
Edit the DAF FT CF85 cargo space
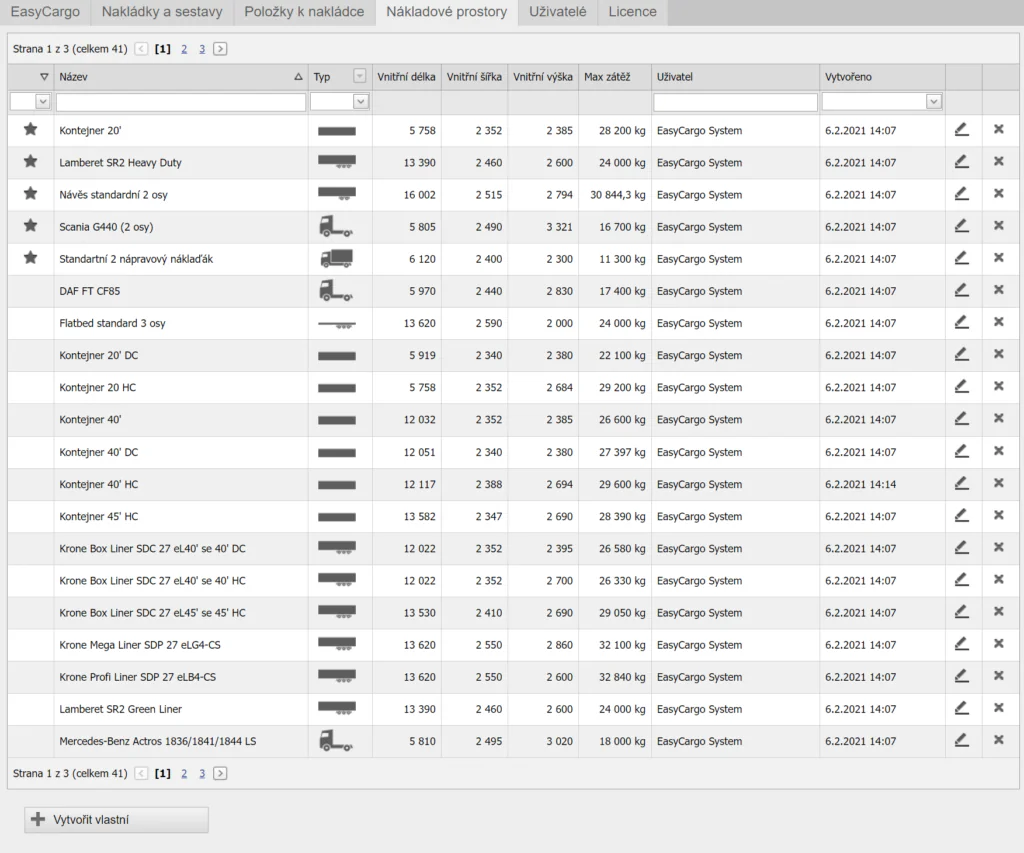pyautogui.click(x=961, y=290)
